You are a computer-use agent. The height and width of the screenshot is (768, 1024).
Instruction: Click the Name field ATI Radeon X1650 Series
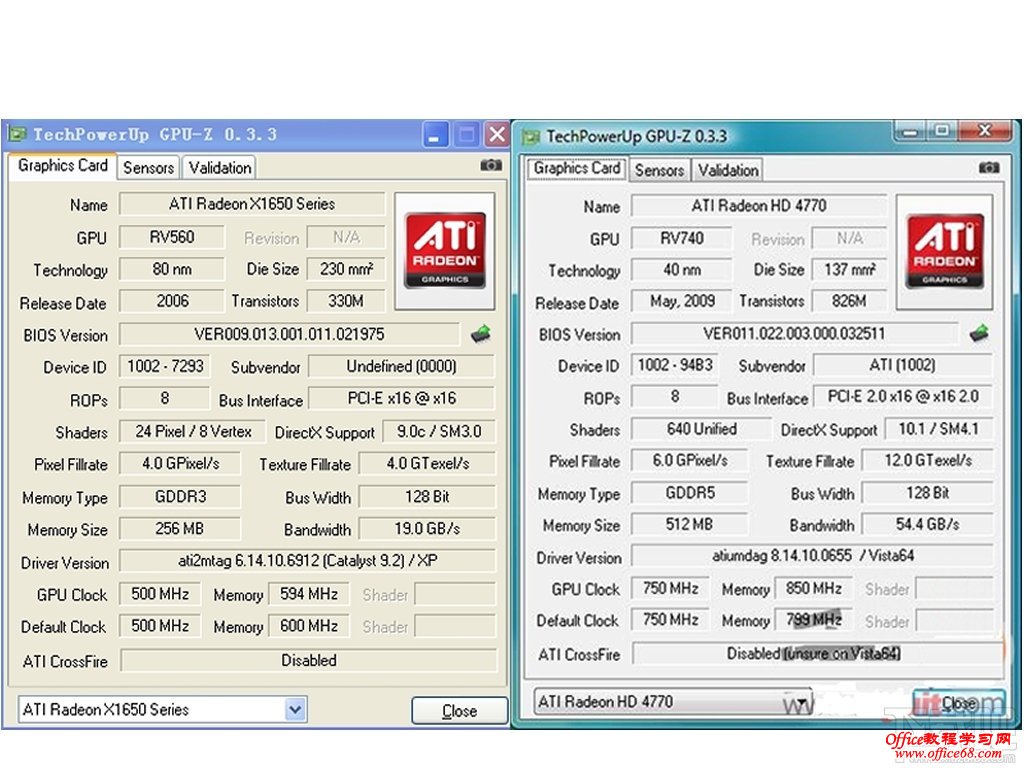[251, 204]
